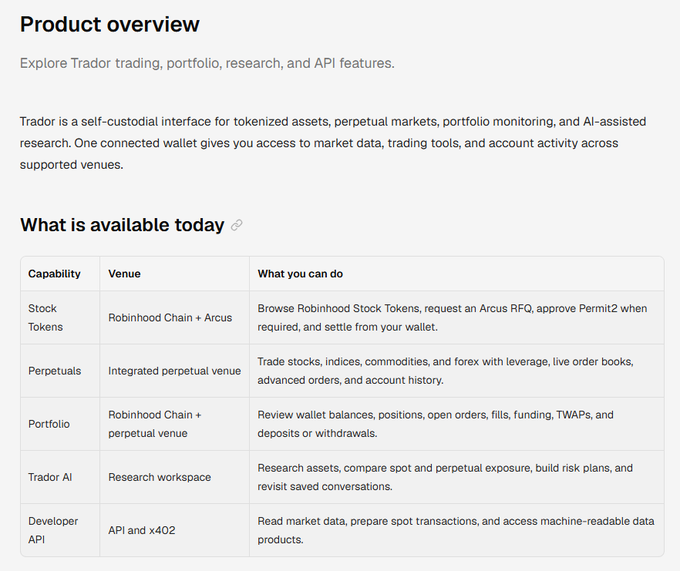Select the Integrated perpetual venue cell

(175, 371)
